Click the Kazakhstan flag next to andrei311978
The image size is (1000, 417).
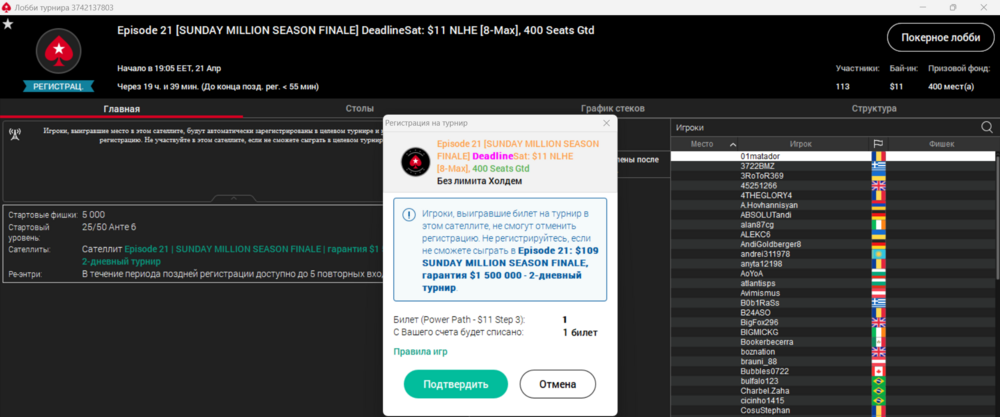click(x=878, y=254)
